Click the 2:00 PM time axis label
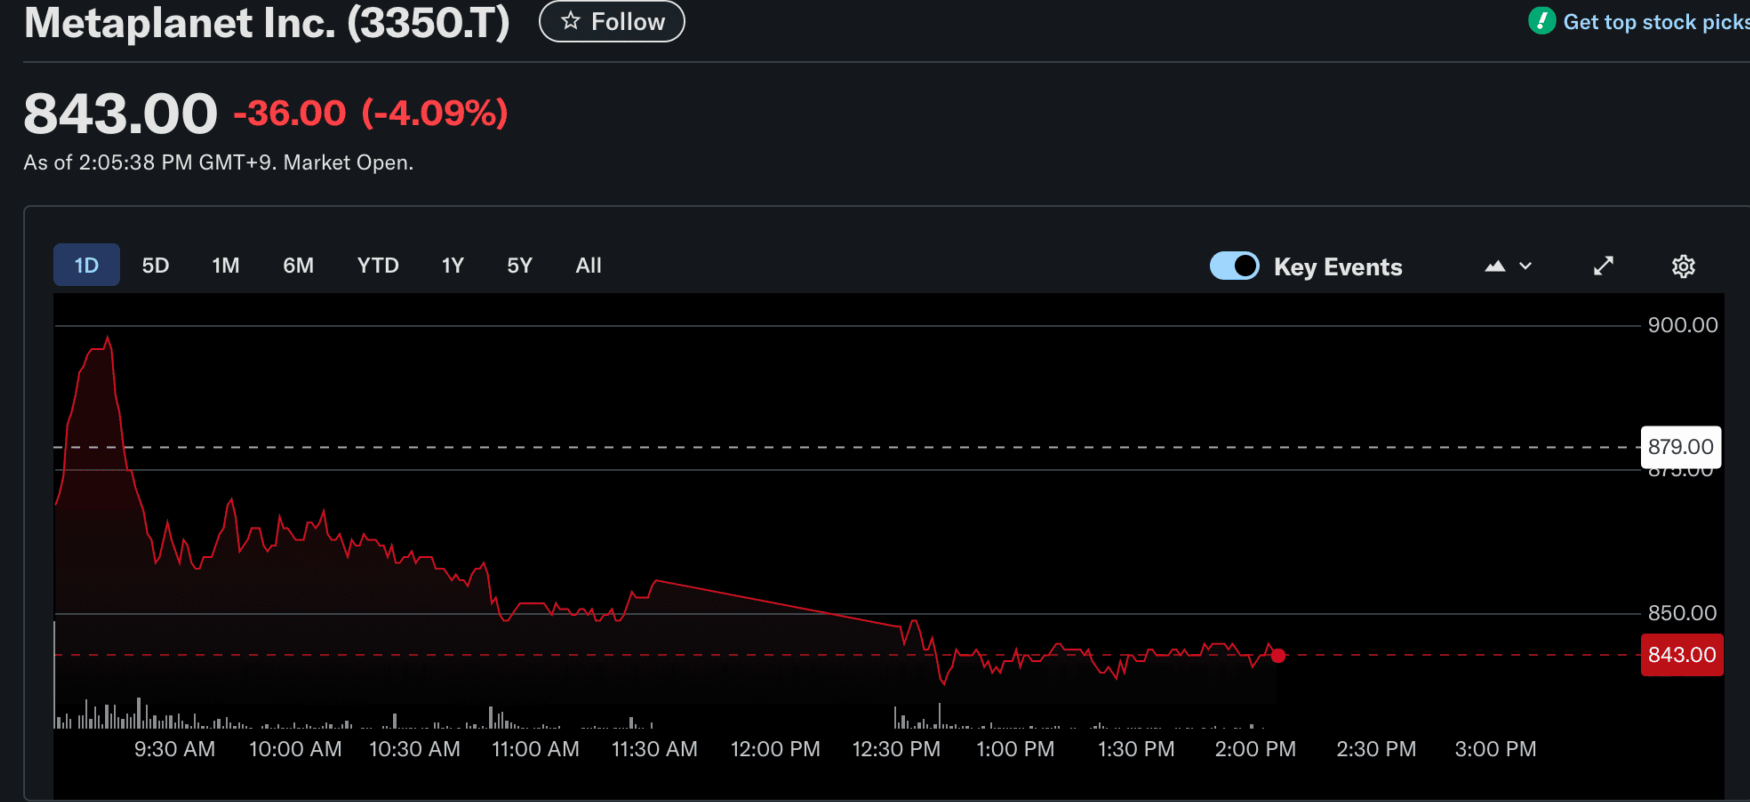 [1255, 749]
